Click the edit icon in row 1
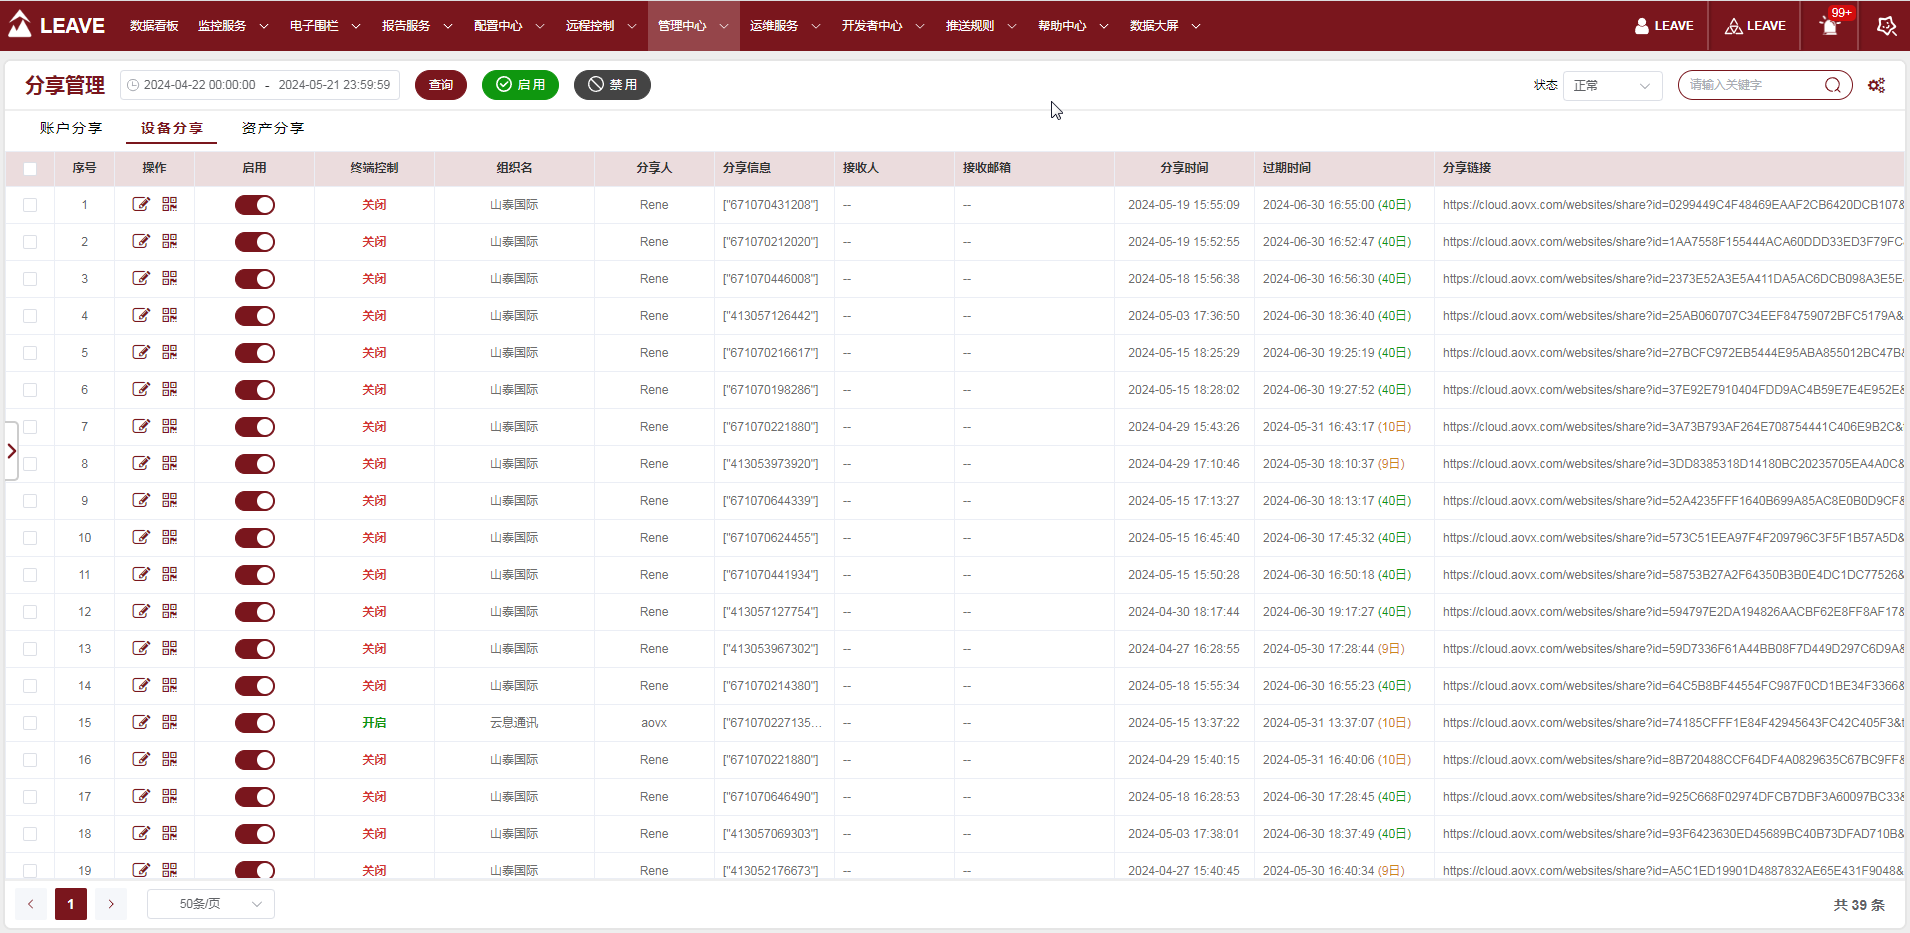The height and width of the screenshot is (933, 1910). (x=141, y=204)
